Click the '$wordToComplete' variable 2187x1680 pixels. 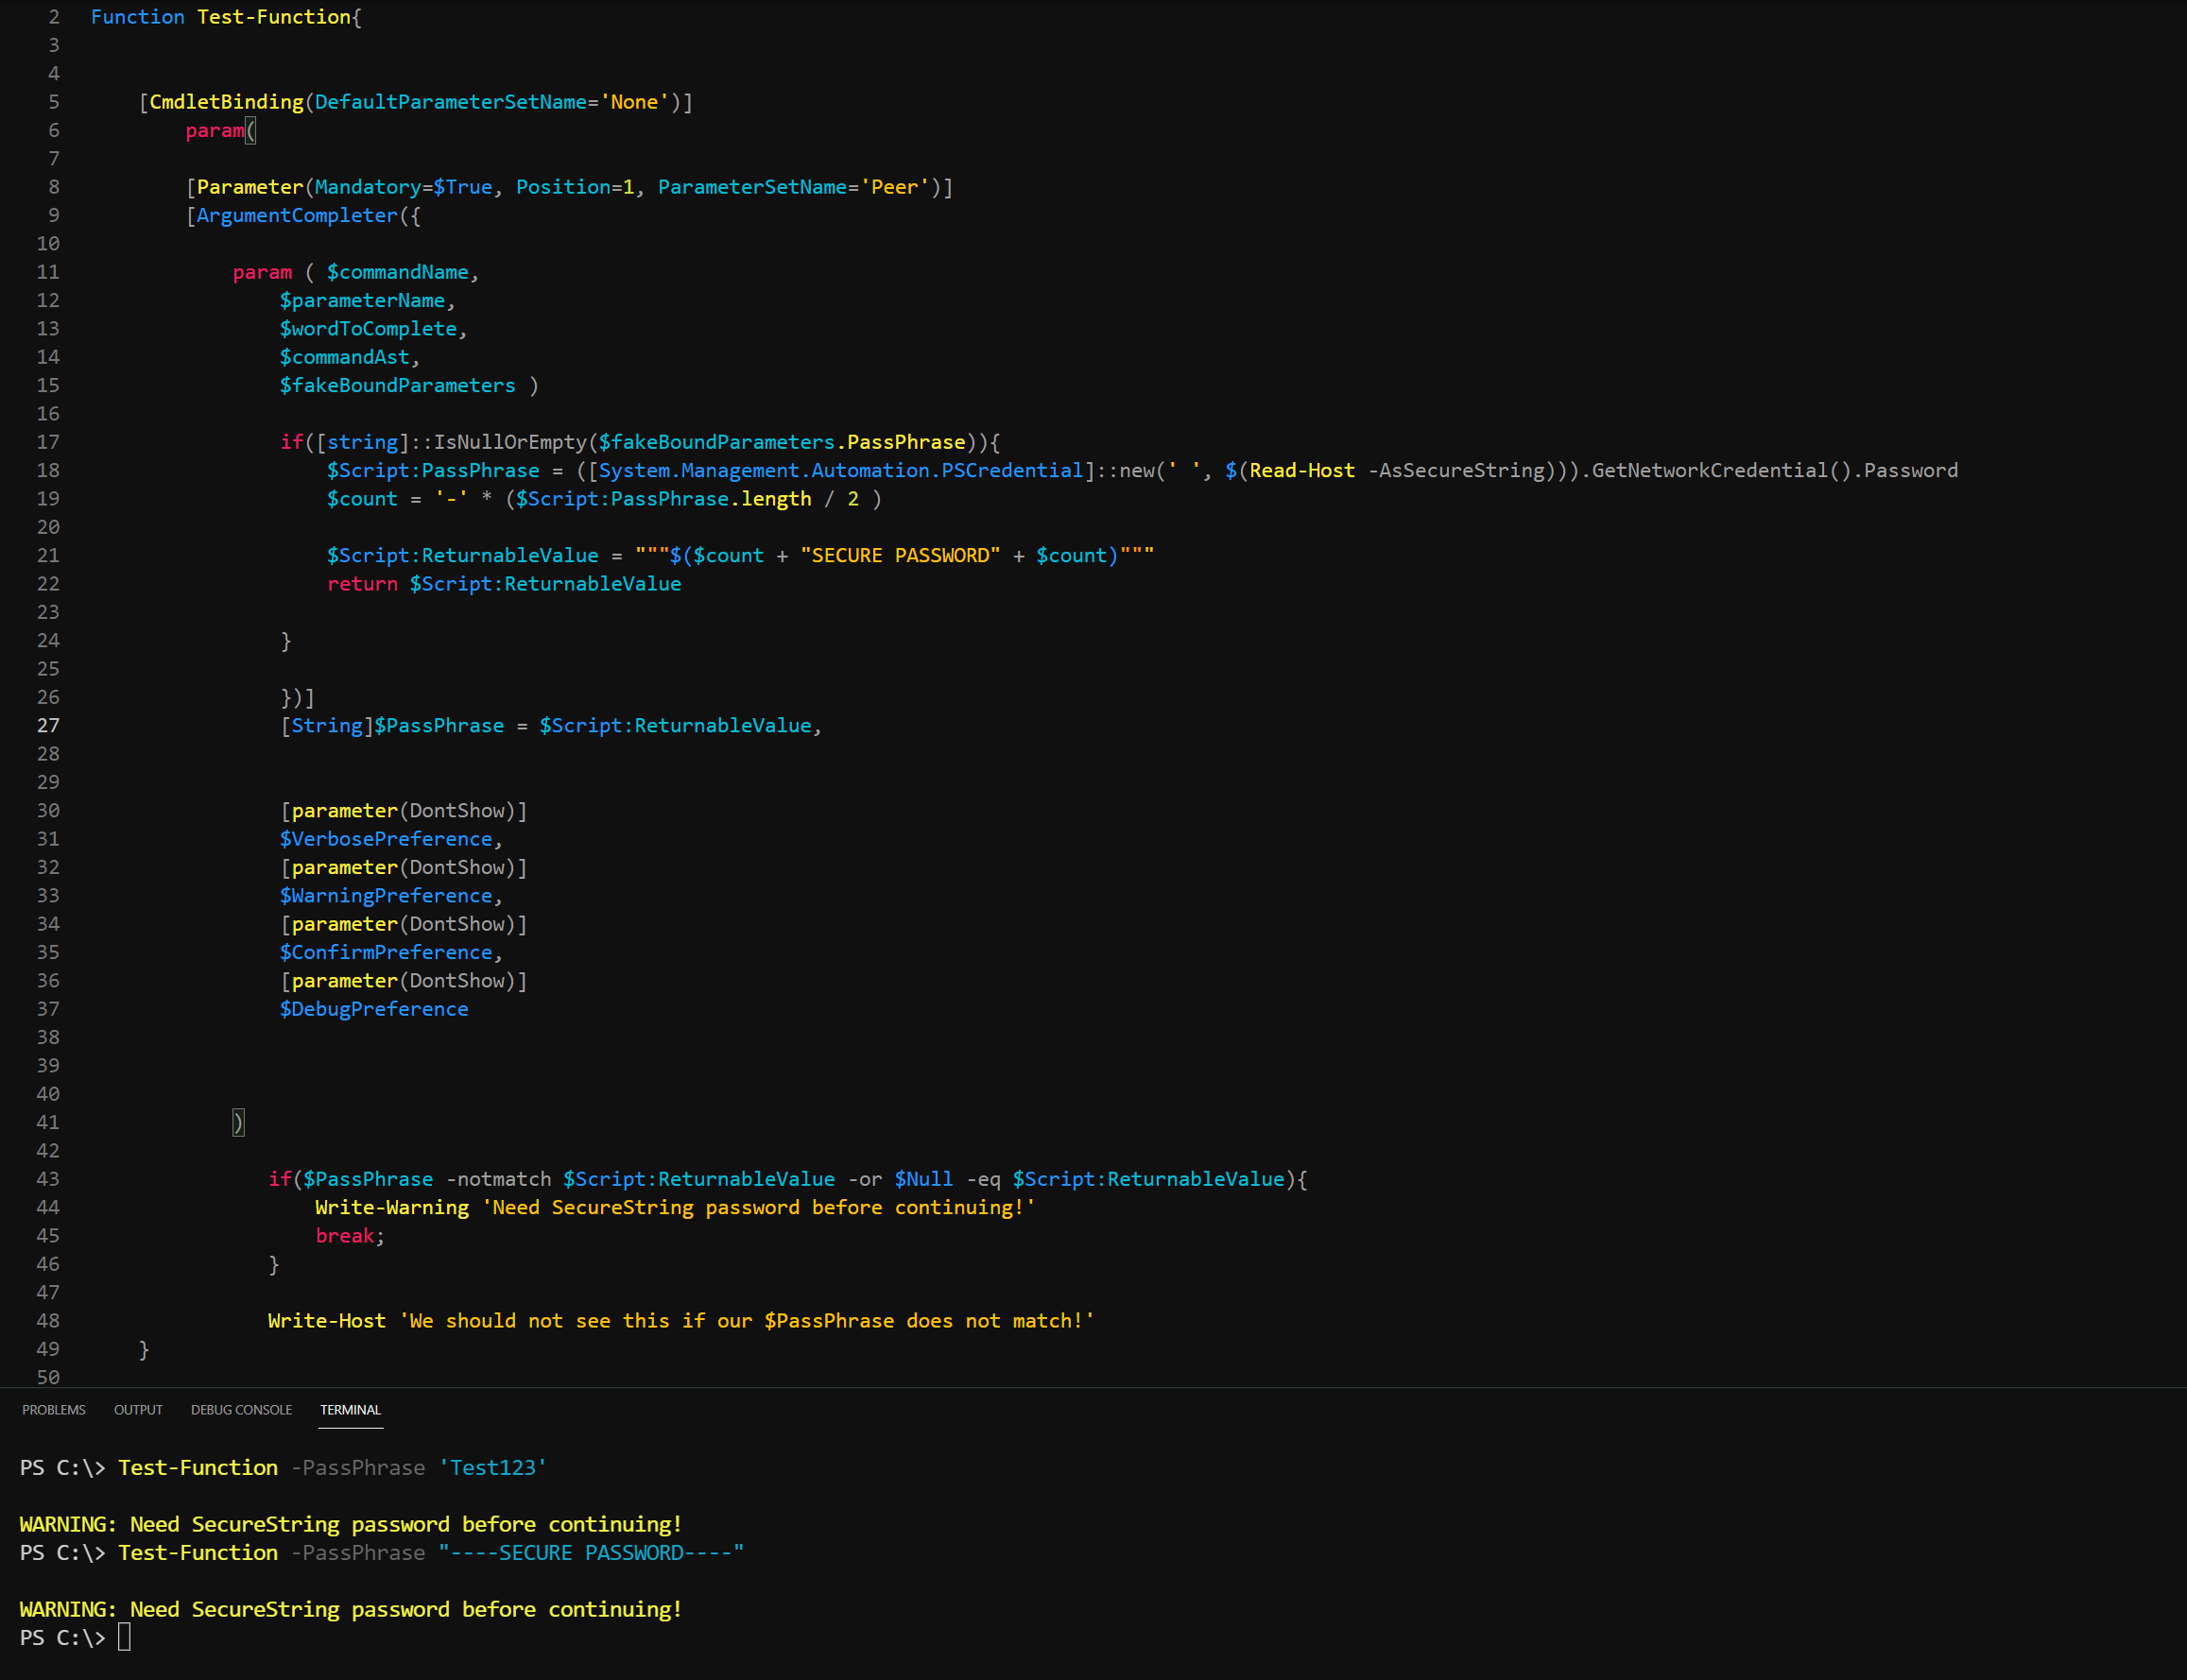(x=368, y=329)
